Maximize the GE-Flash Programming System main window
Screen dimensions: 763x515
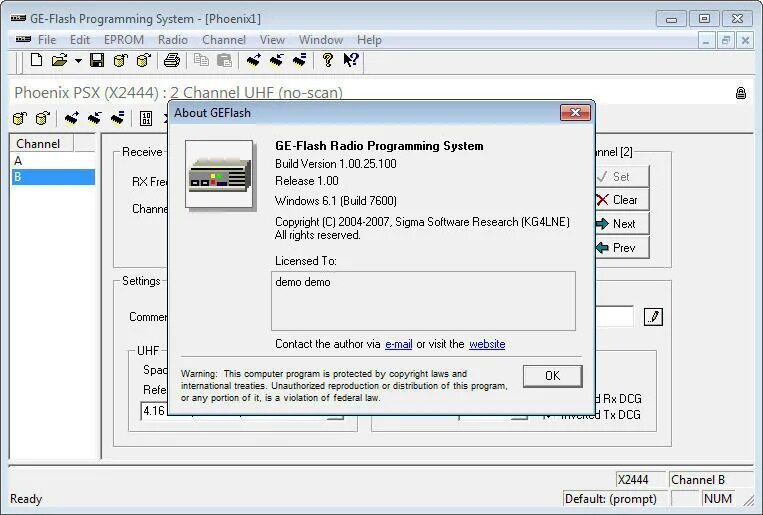coord(704,19)
